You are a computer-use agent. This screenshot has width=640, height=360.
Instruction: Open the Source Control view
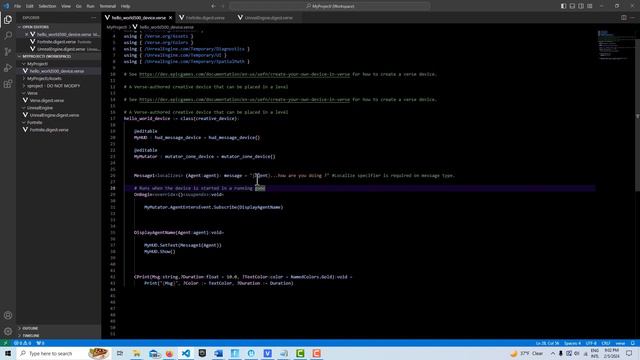click(x=8, y=51)
